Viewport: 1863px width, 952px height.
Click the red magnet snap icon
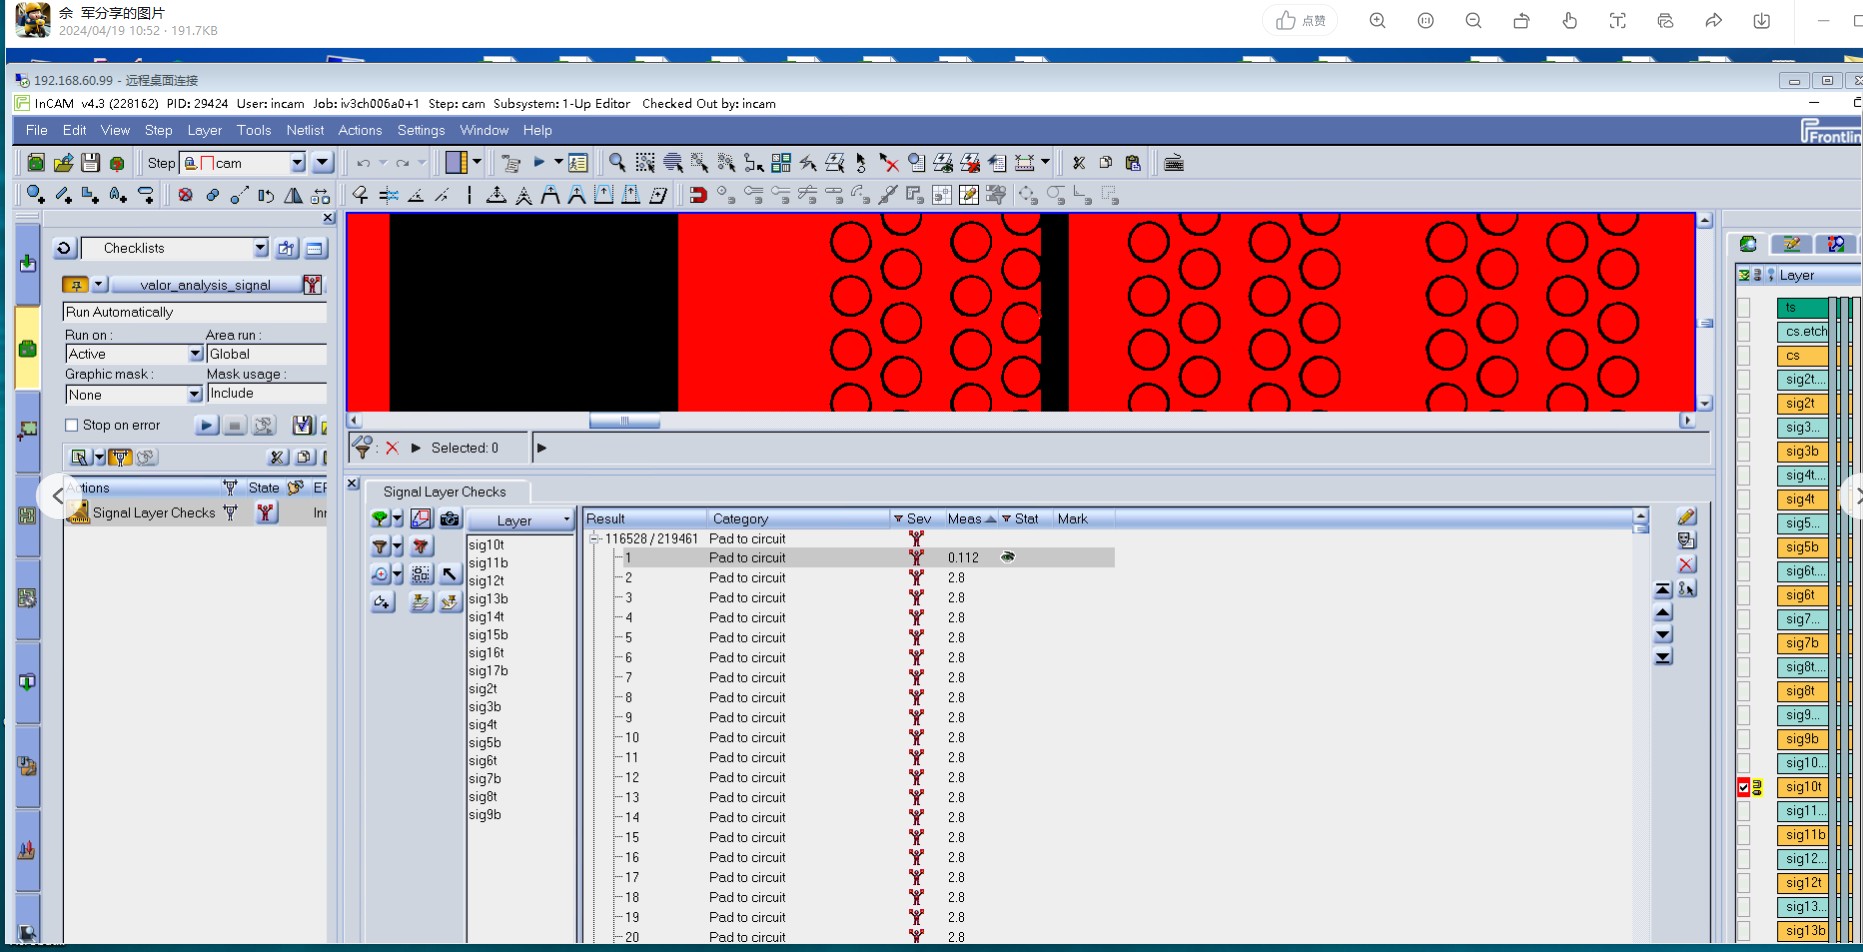(x=698, y=195)
